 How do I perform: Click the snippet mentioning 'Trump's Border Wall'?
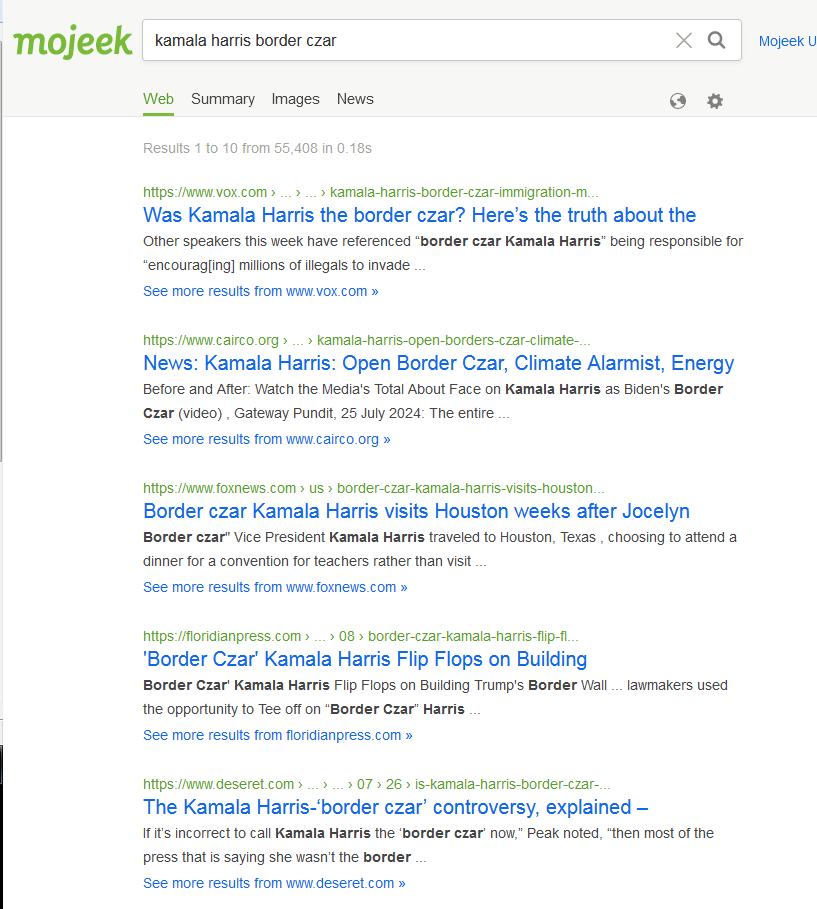pyautogui.click(x=435, y=697)
